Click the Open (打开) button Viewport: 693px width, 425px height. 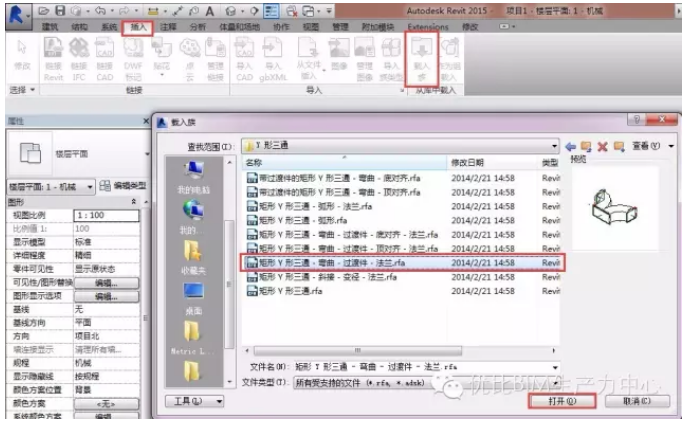(x=562, y=401)
